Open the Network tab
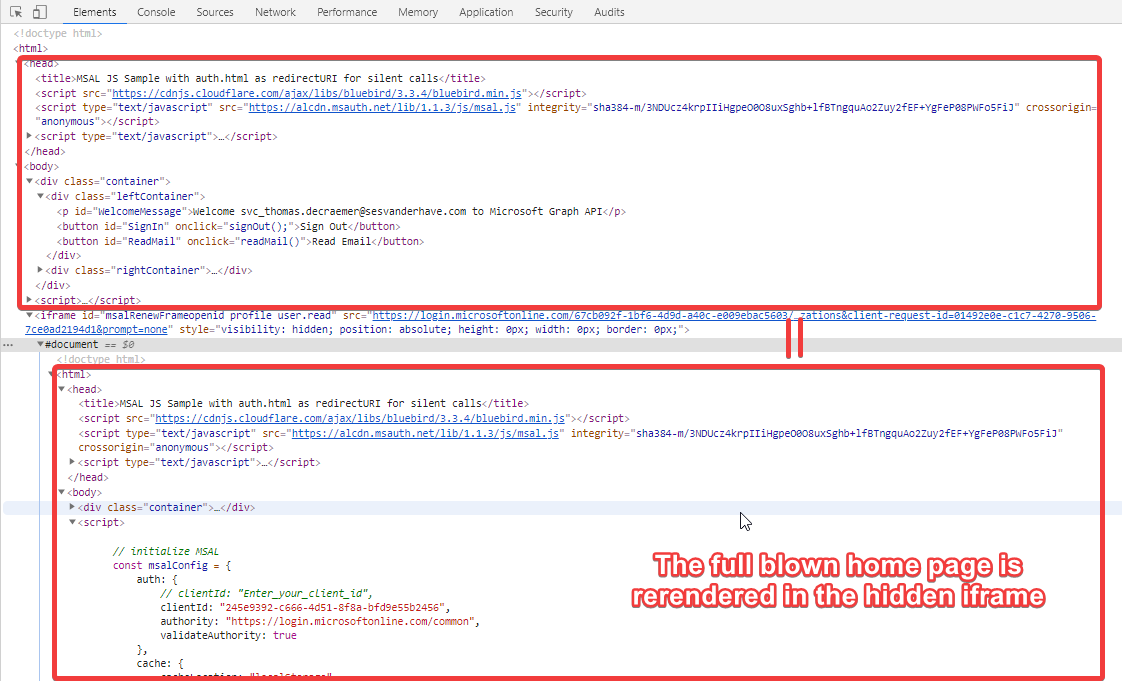This screenshot has width=1122, height=681. (x=275, y=12)
